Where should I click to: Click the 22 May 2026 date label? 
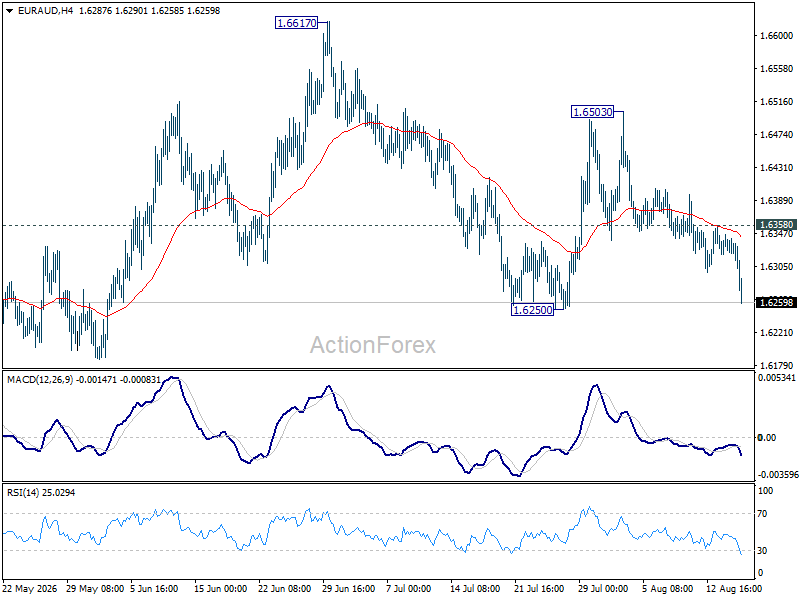(30, 589)
